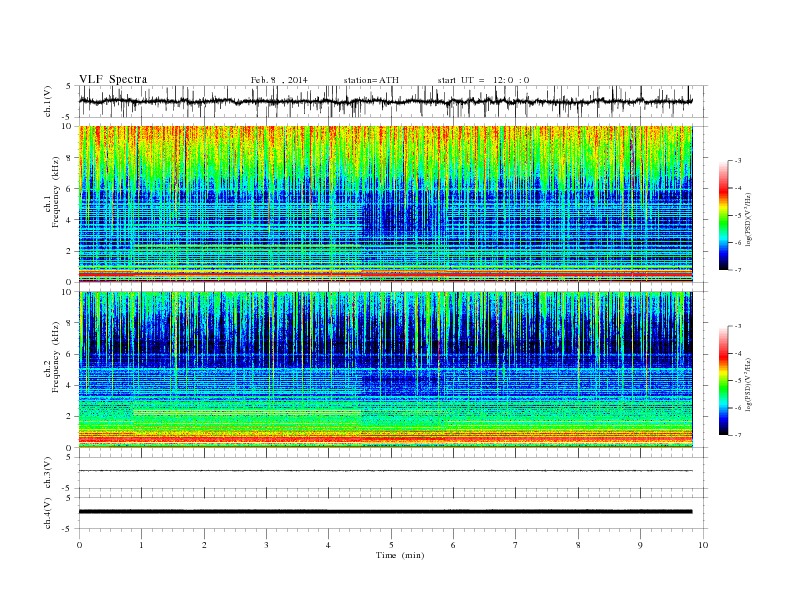Click the ch.2 spectrogram plot area

385,370
